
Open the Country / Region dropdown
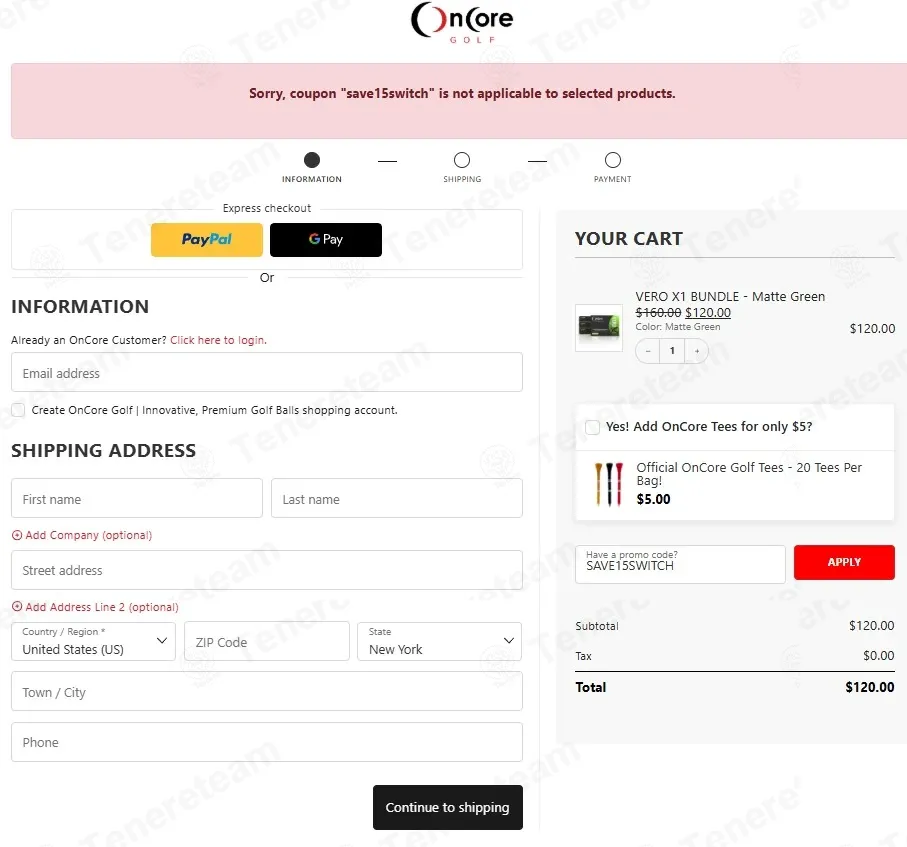point(93,641)
